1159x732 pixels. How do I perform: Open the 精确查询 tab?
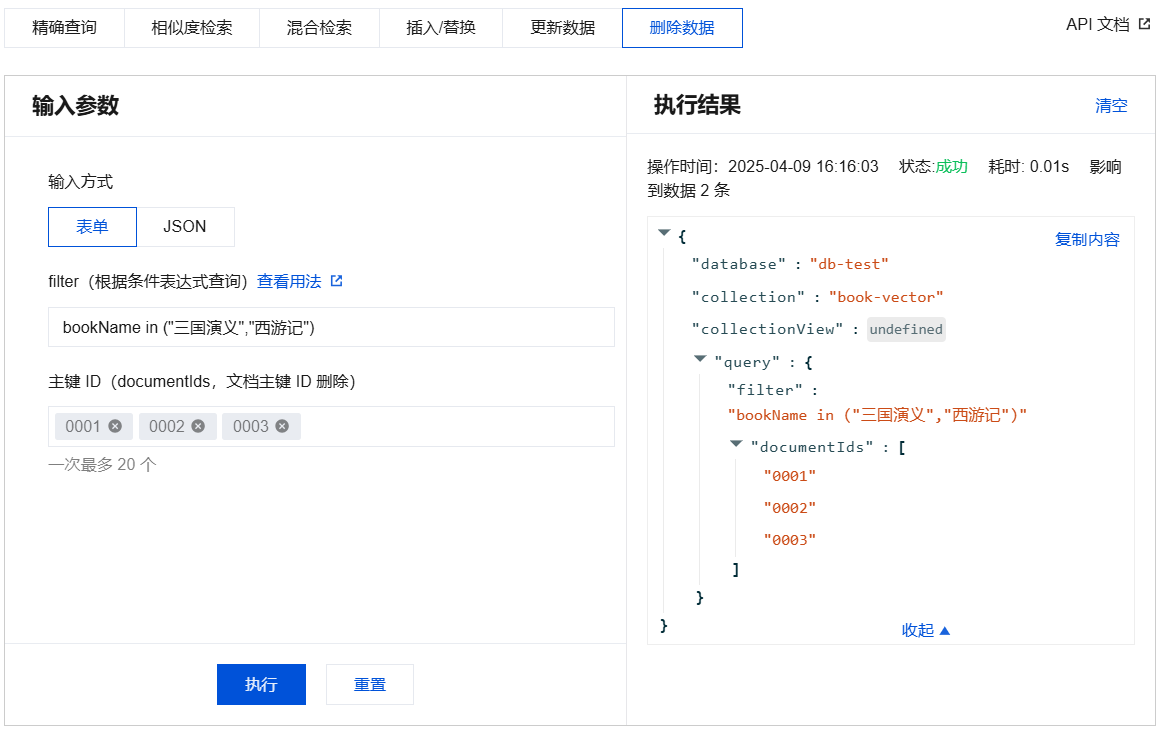click(64, 28)
